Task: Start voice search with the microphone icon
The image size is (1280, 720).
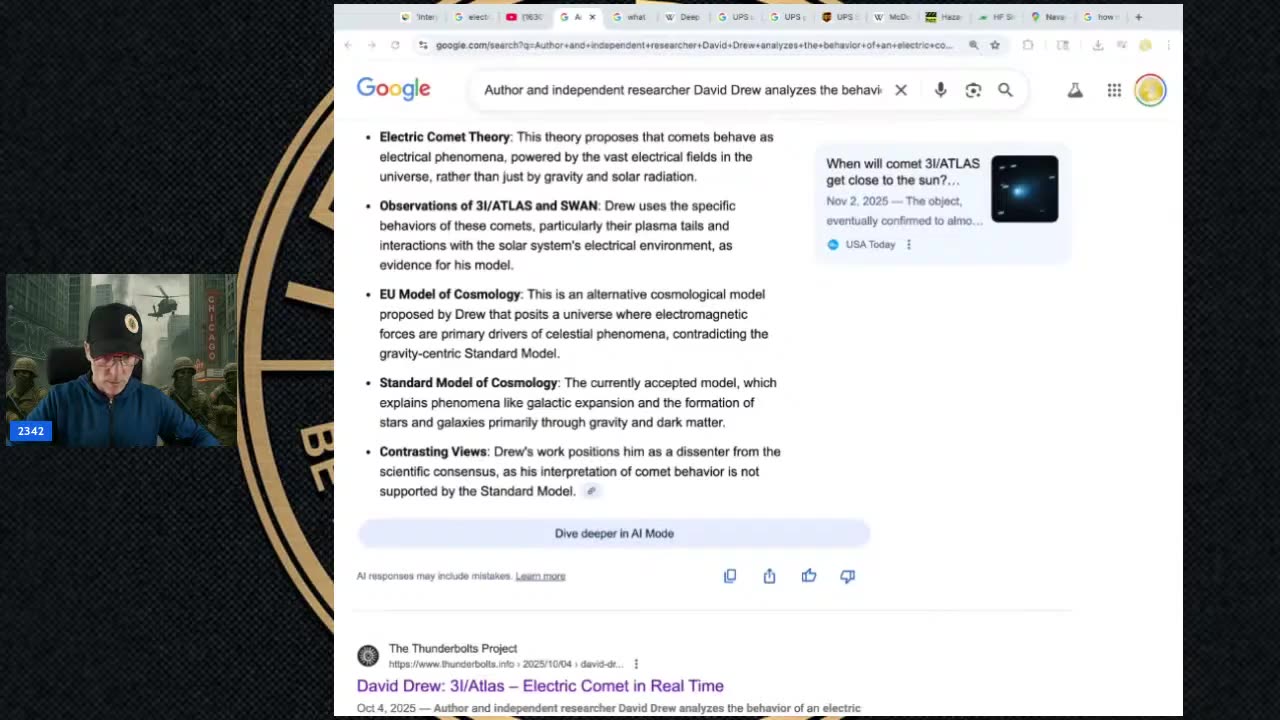Action: pos(940,90)
